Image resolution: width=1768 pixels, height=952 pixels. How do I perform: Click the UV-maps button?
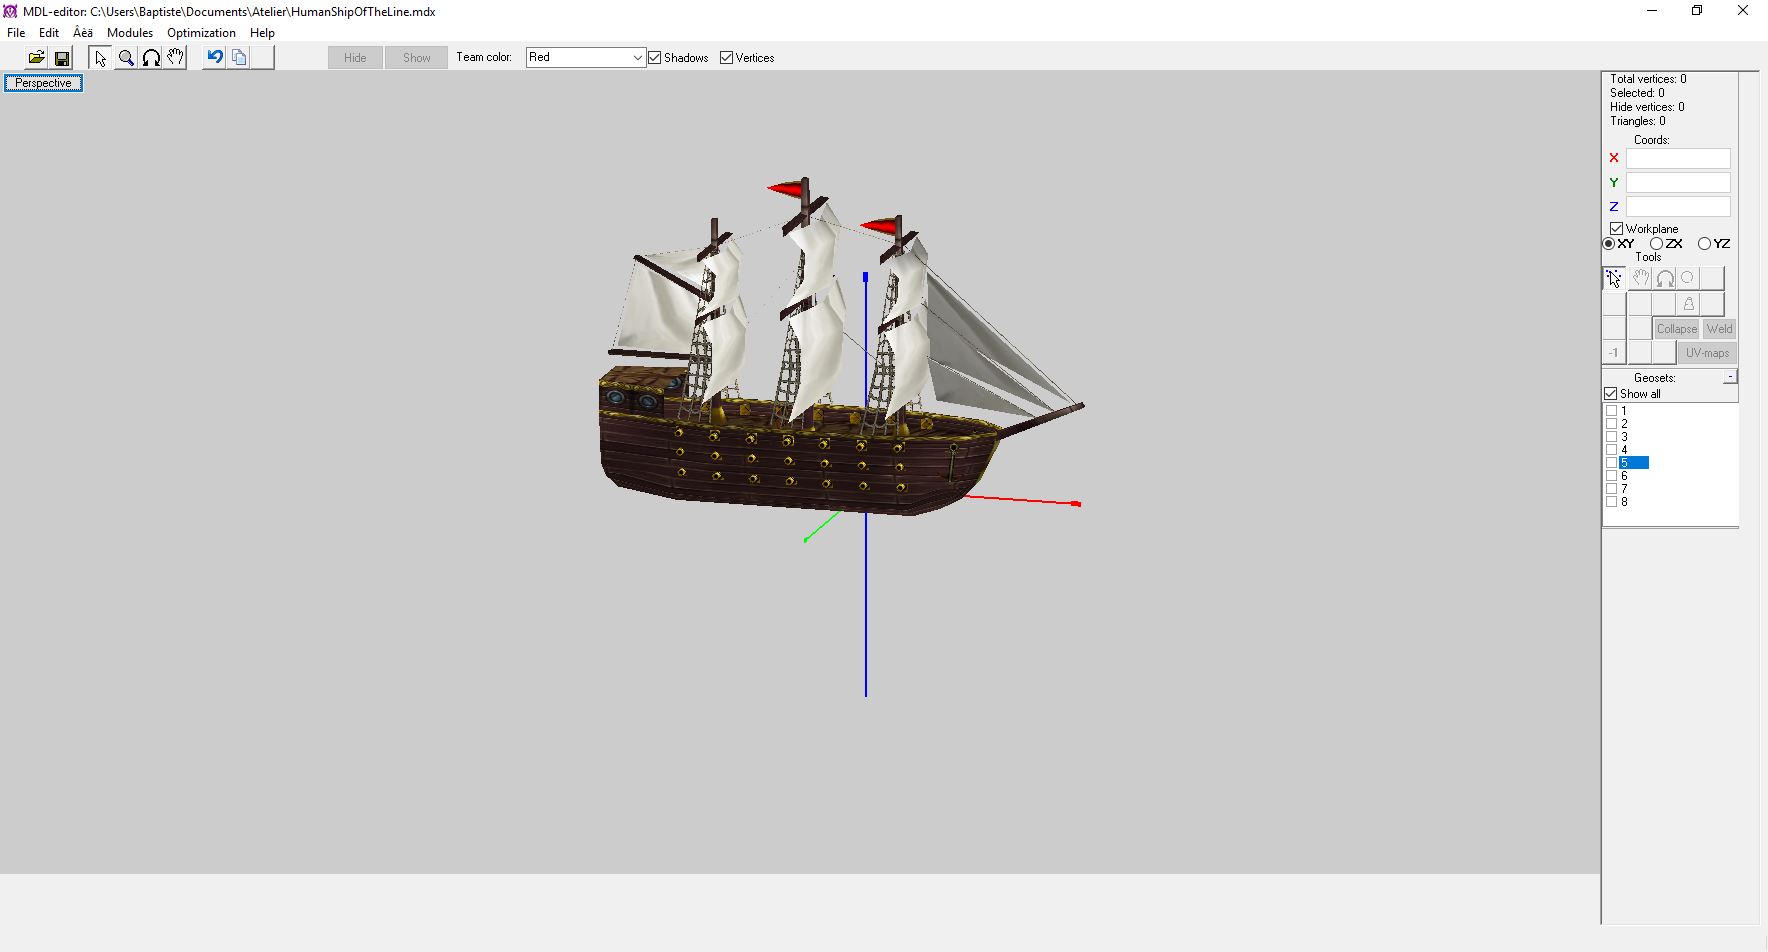(x=1707, y=353)
